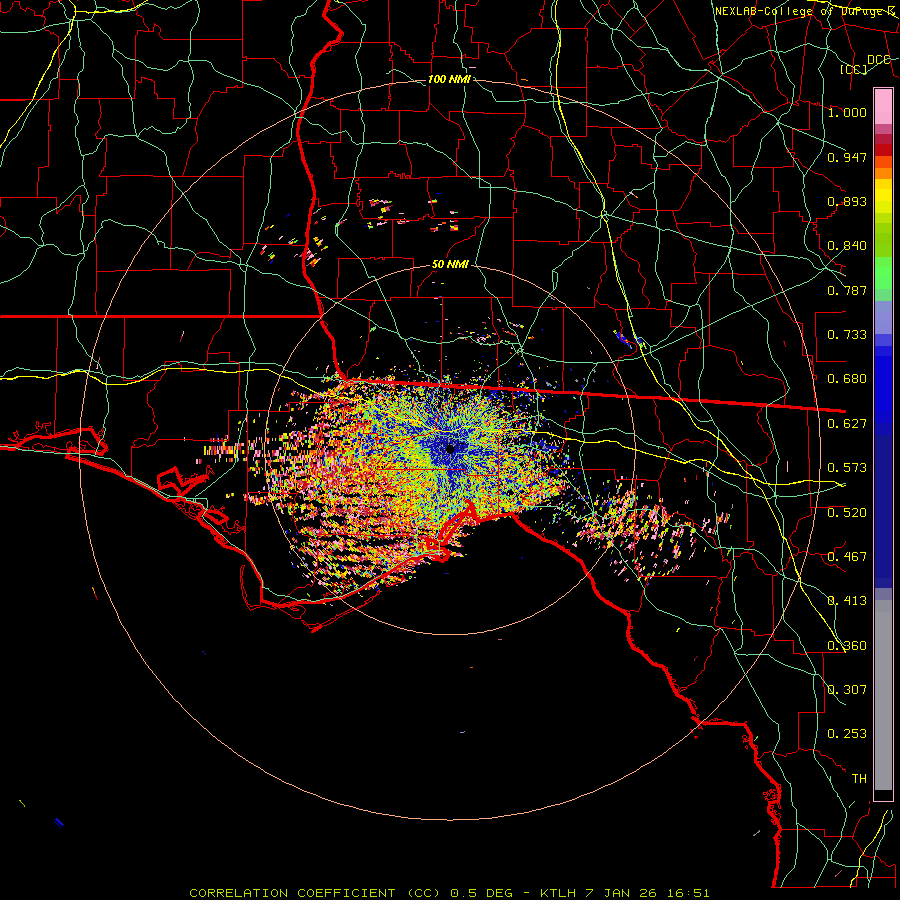
Task: Click the bright green color bar segment
Action: [883, 273]
